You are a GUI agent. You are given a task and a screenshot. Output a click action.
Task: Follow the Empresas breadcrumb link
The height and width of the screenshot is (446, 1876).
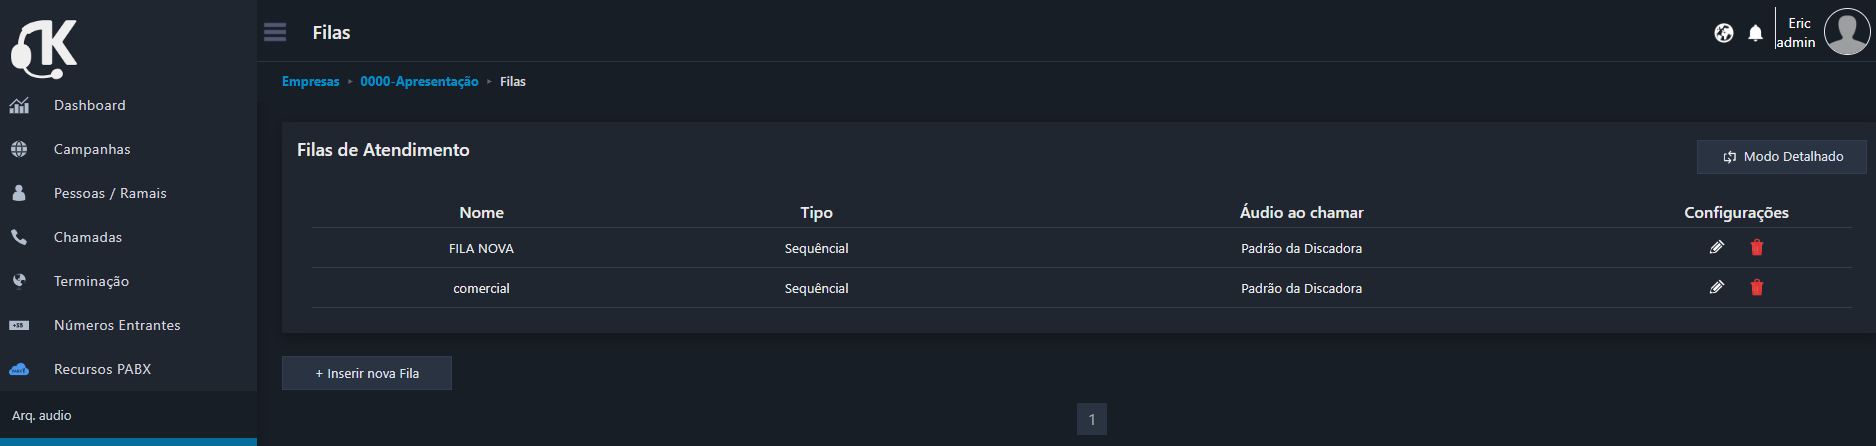pyautogui.click(x=311, y=82)
